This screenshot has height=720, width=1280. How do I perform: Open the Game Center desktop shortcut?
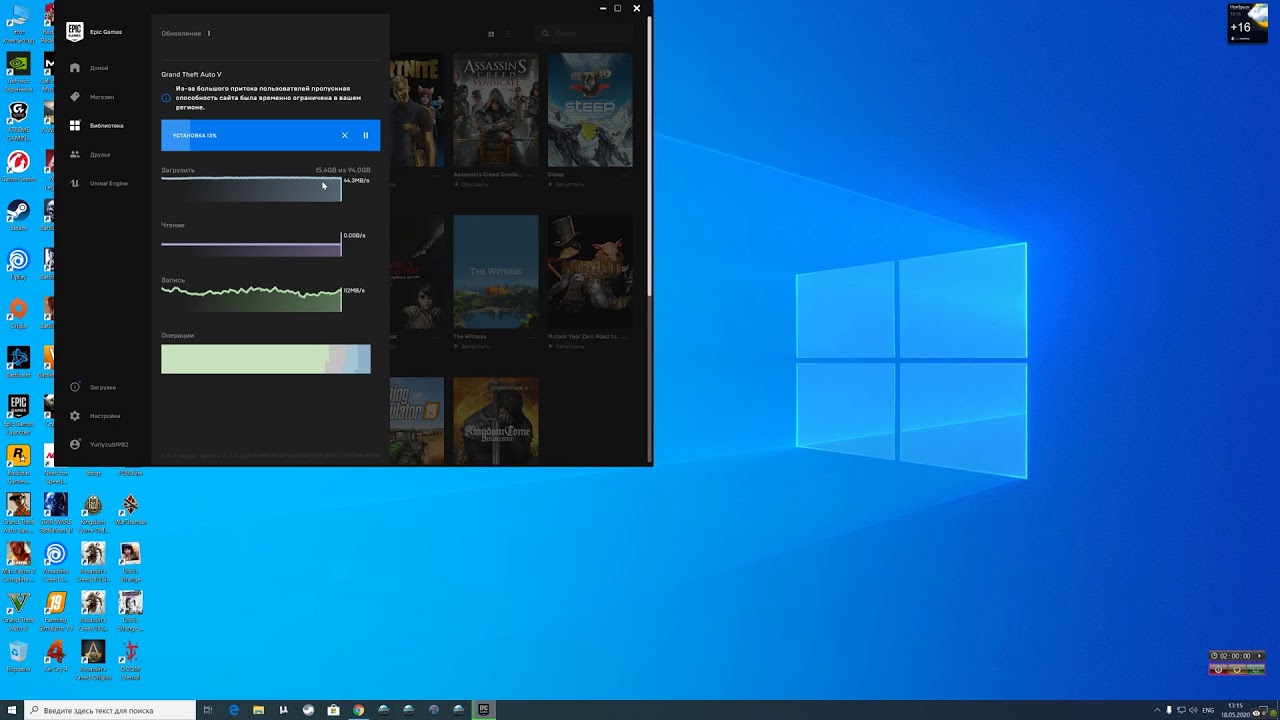tap(18, 166)
